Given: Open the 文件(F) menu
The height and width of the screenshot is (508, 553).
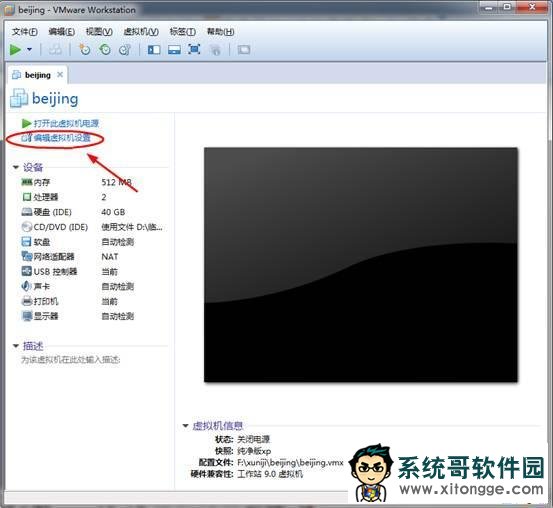Looking at the screenshot, I should coord(25,32).
